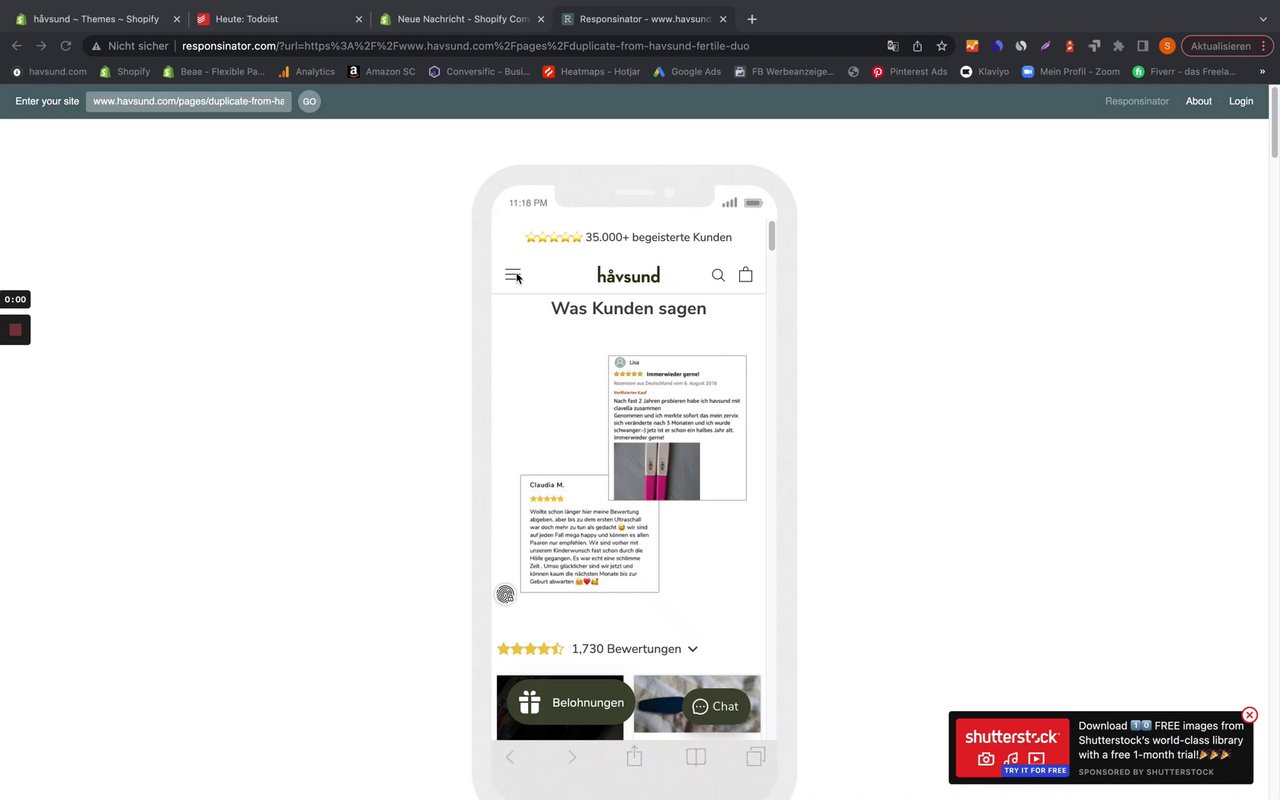The height and width of the screenshot is (800, 1280).
Task: Open the About link in the Responsinator header
Action: (x=1198, y=101)
